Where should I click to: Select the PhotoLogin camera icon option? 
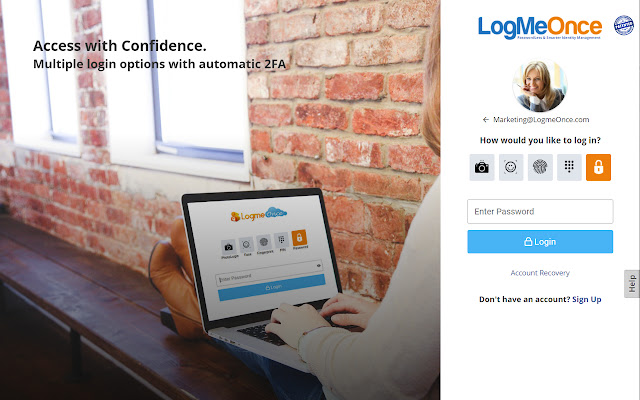[x=482, y=167]
